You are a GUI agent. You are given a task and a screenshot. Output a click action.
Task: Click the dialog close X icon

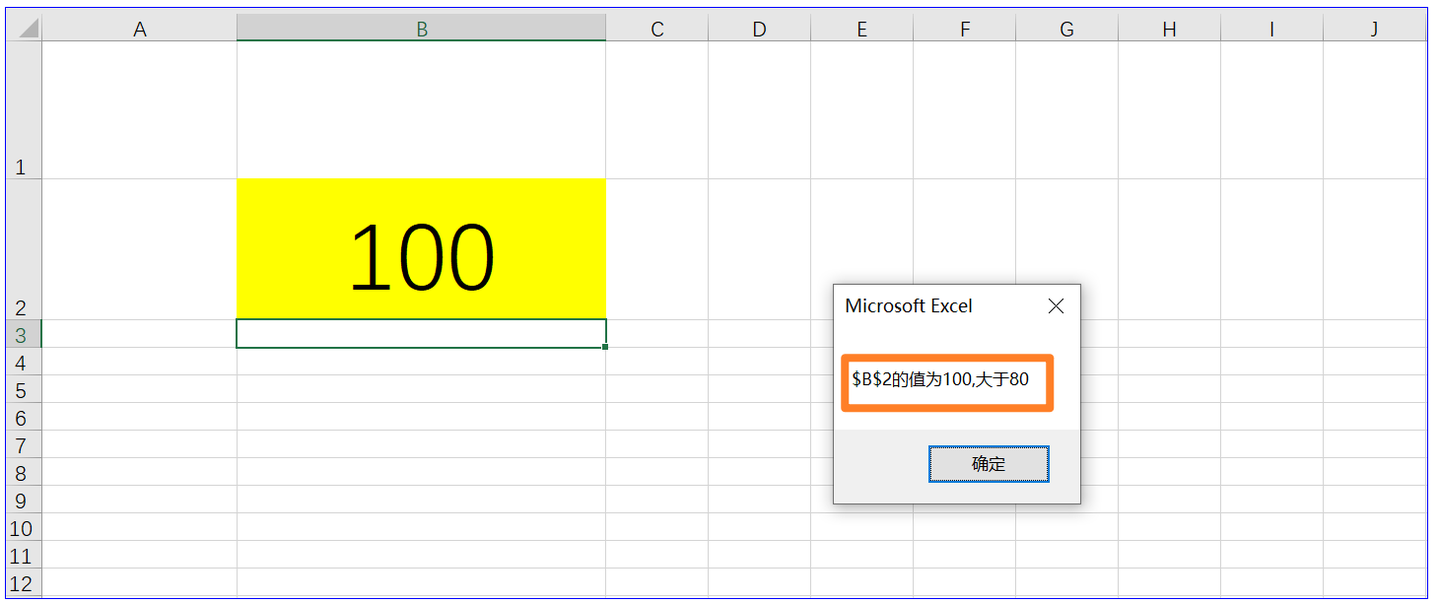click(x=1056, y=306)
